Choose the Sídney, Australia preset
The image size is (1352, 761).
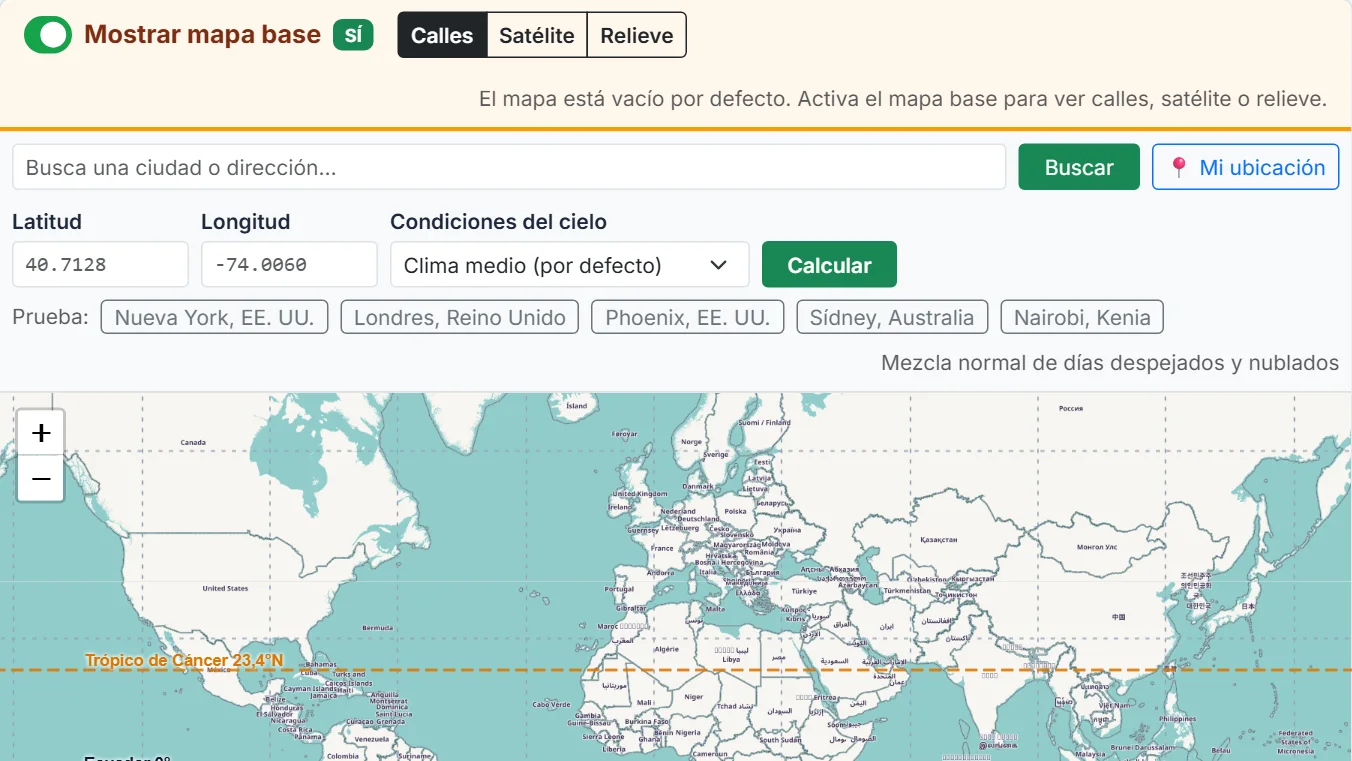coord(892,317)
